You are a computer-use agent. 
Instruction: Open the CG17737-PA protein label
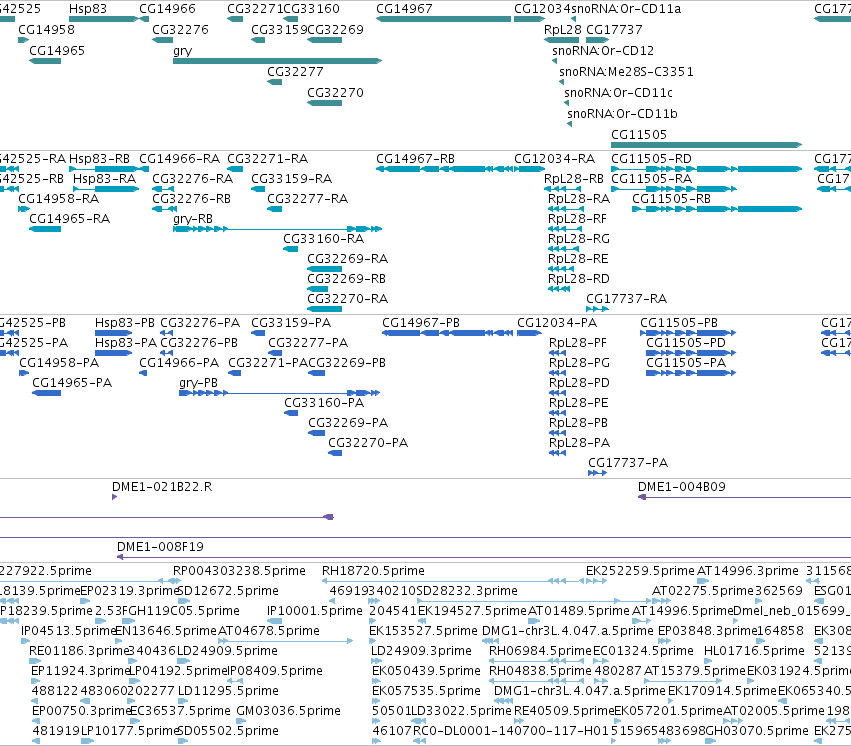pyautogui.click(x=628, y=463)
